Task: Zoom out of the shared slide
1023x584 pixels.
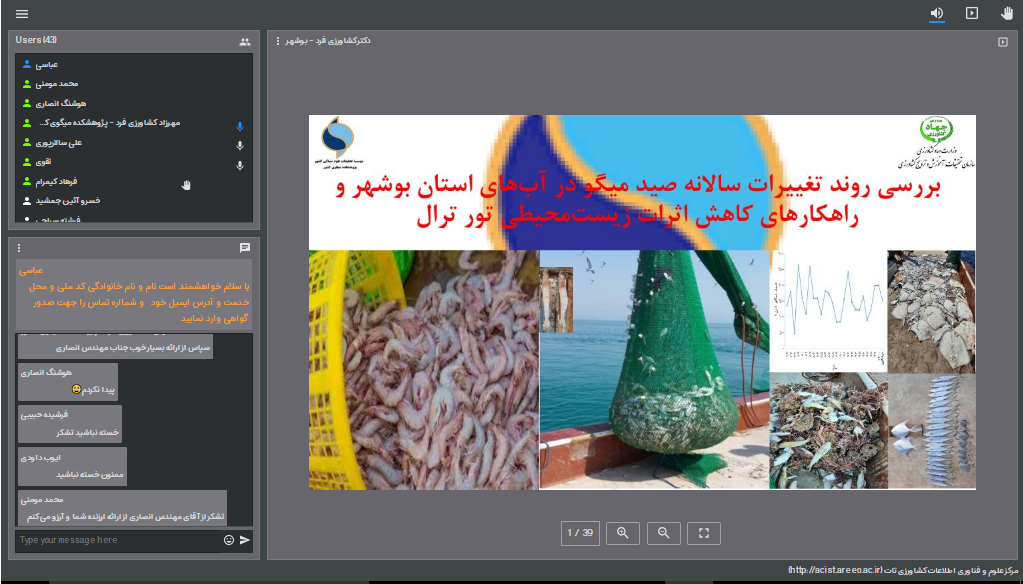Action: [x=663, y=533]
